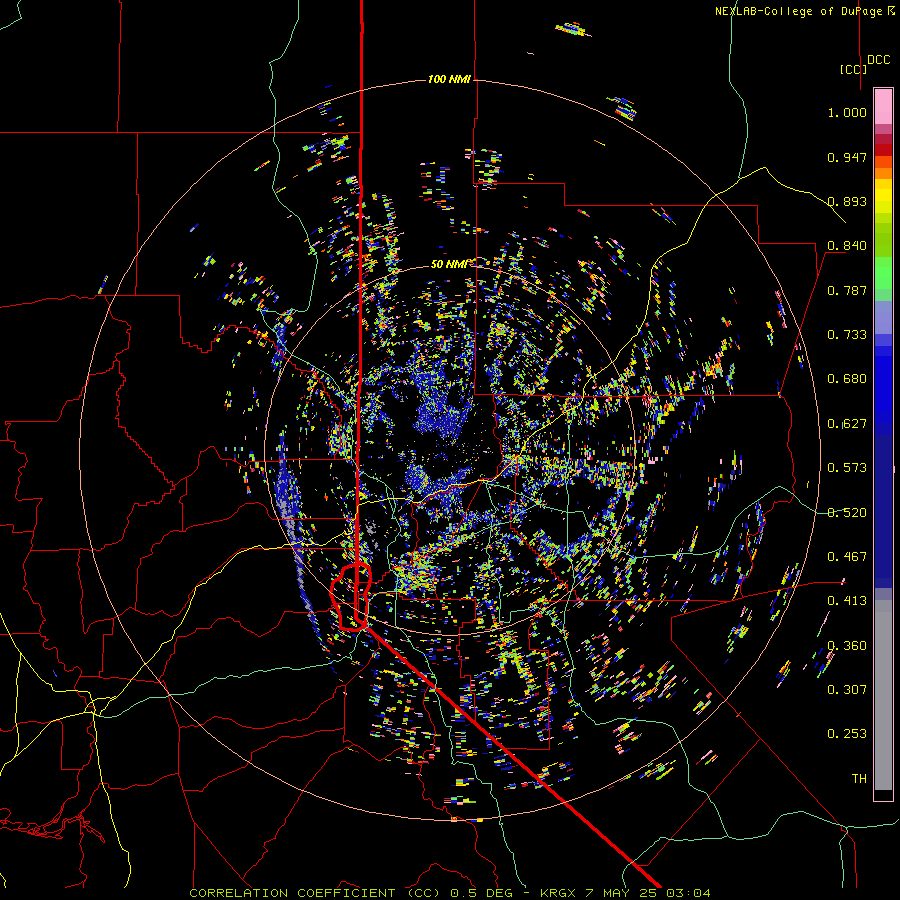
Task: Select the 0.413 legend value
Action: (847, 601)
